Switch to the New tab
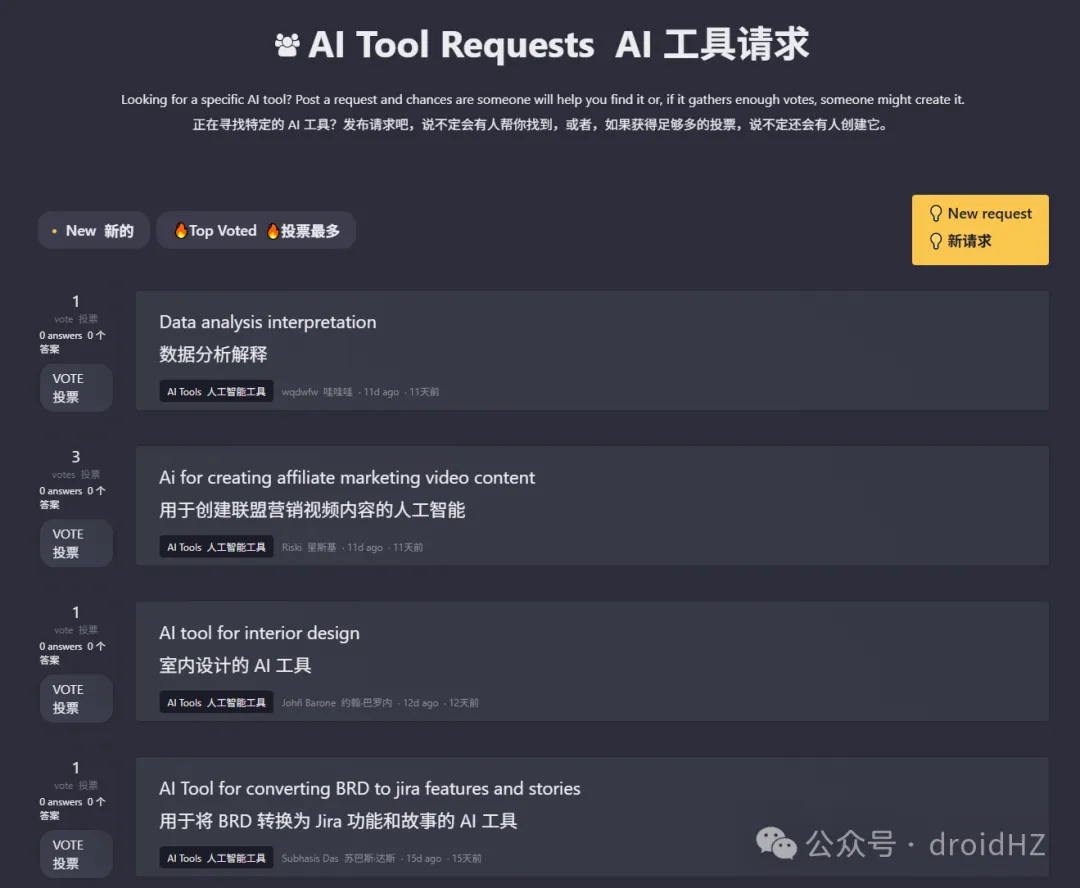The image size is (1080, 888). coord(93,231)
